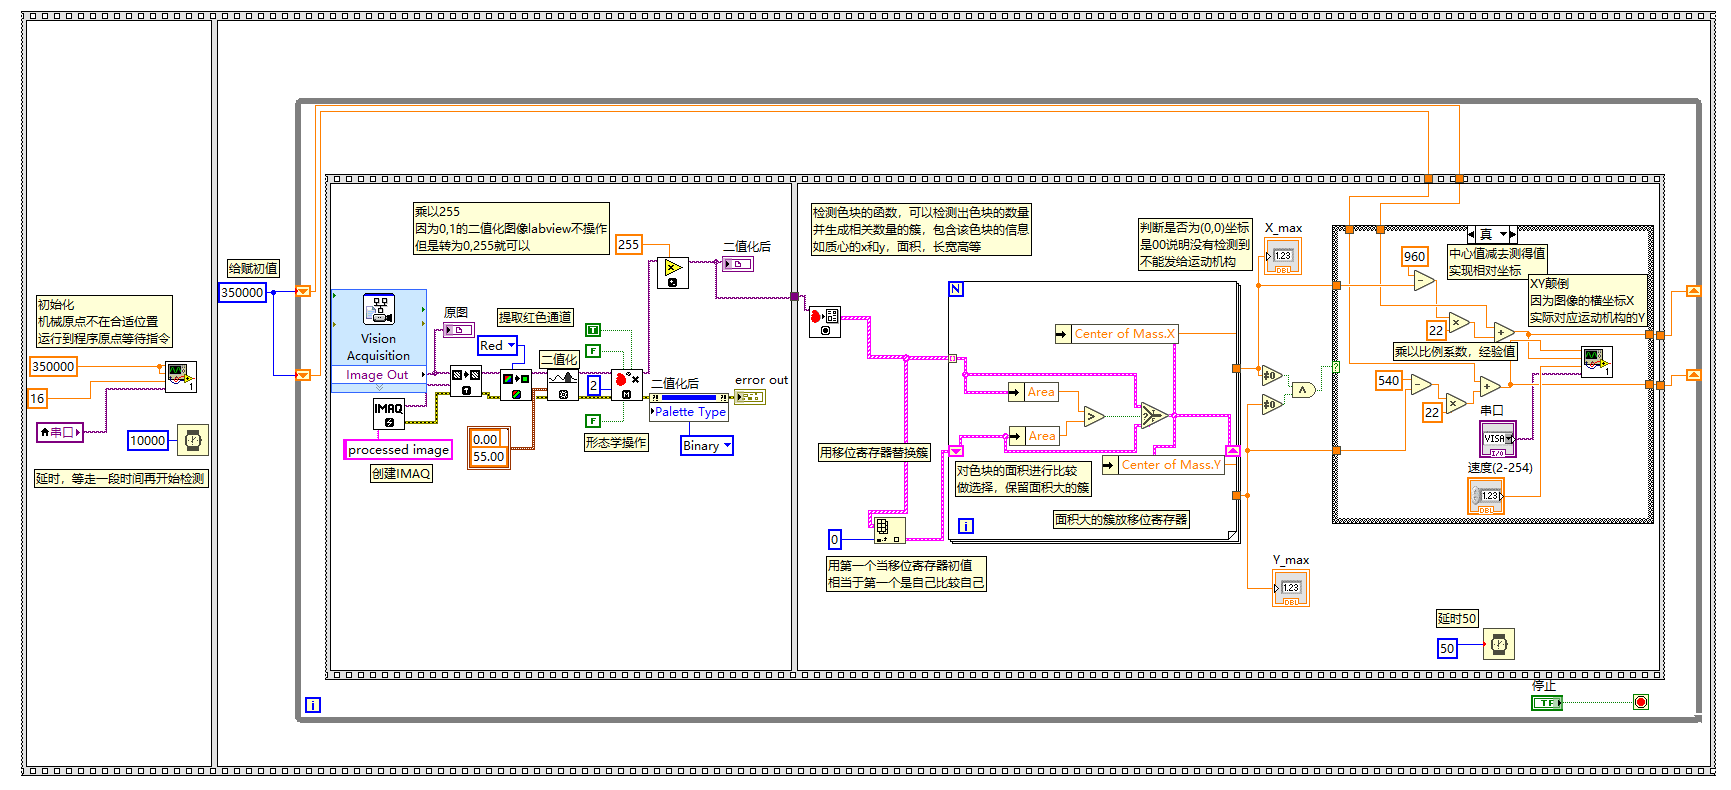
Task: Click the upper not-equal-to-zero node
Action: 1271,376
